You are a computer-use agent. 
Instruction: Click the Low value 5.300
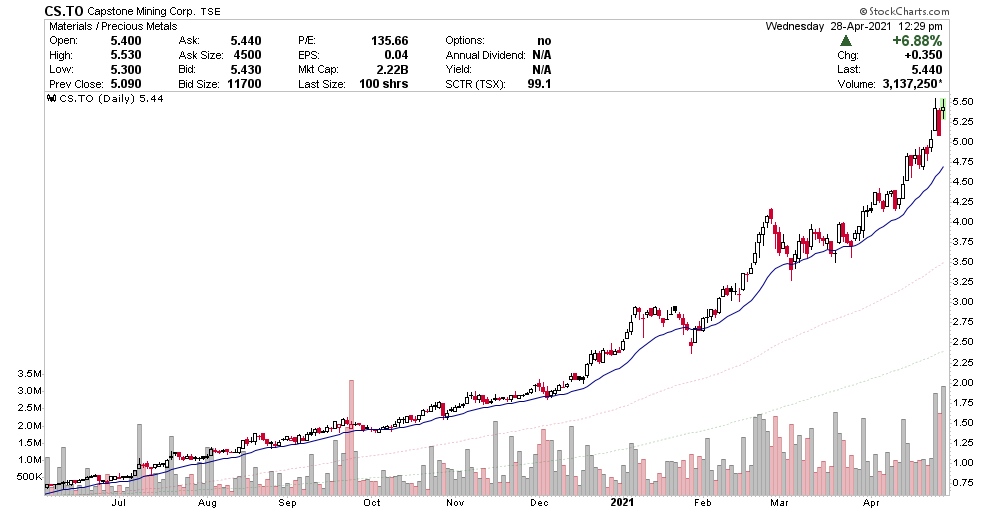click(x=126, y=69)
